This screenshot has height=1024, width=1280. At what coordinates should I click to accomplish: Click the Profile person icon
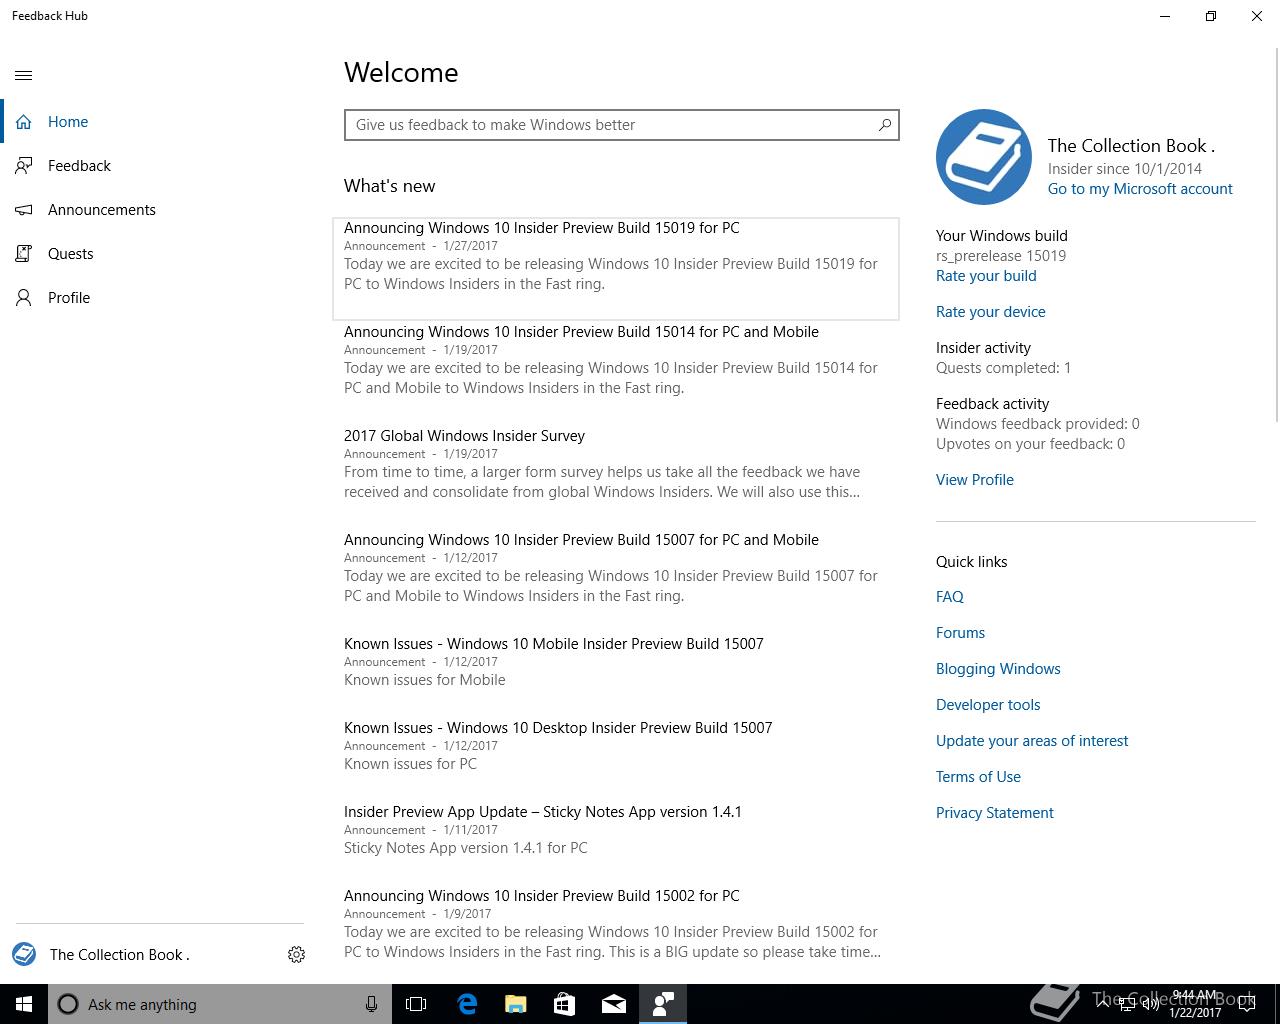(x=24, y=298)
